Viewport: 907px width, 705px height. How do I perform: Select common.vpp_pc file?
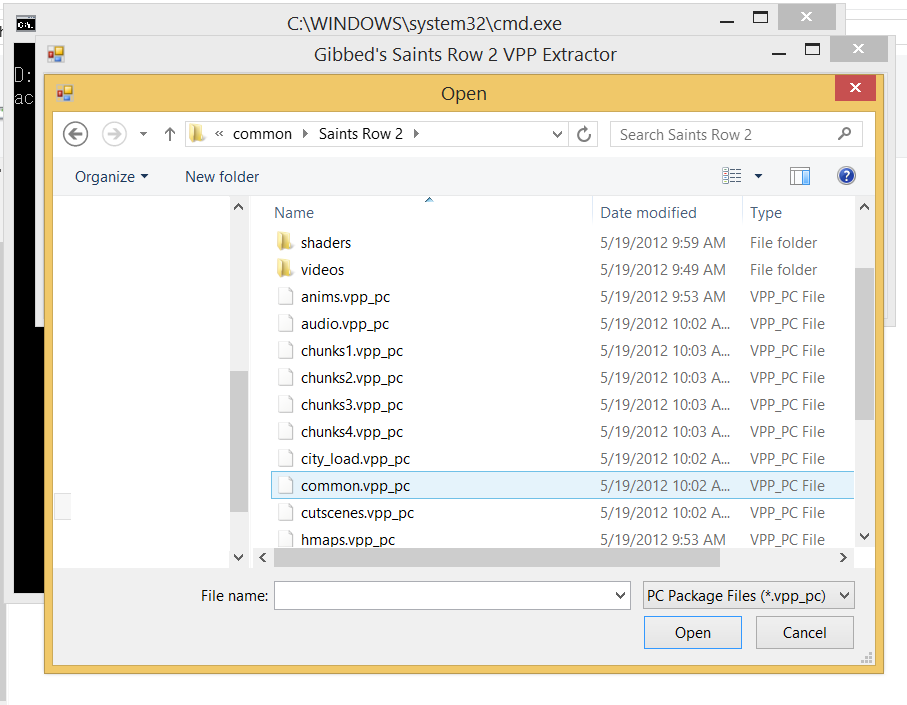(562, 485)
